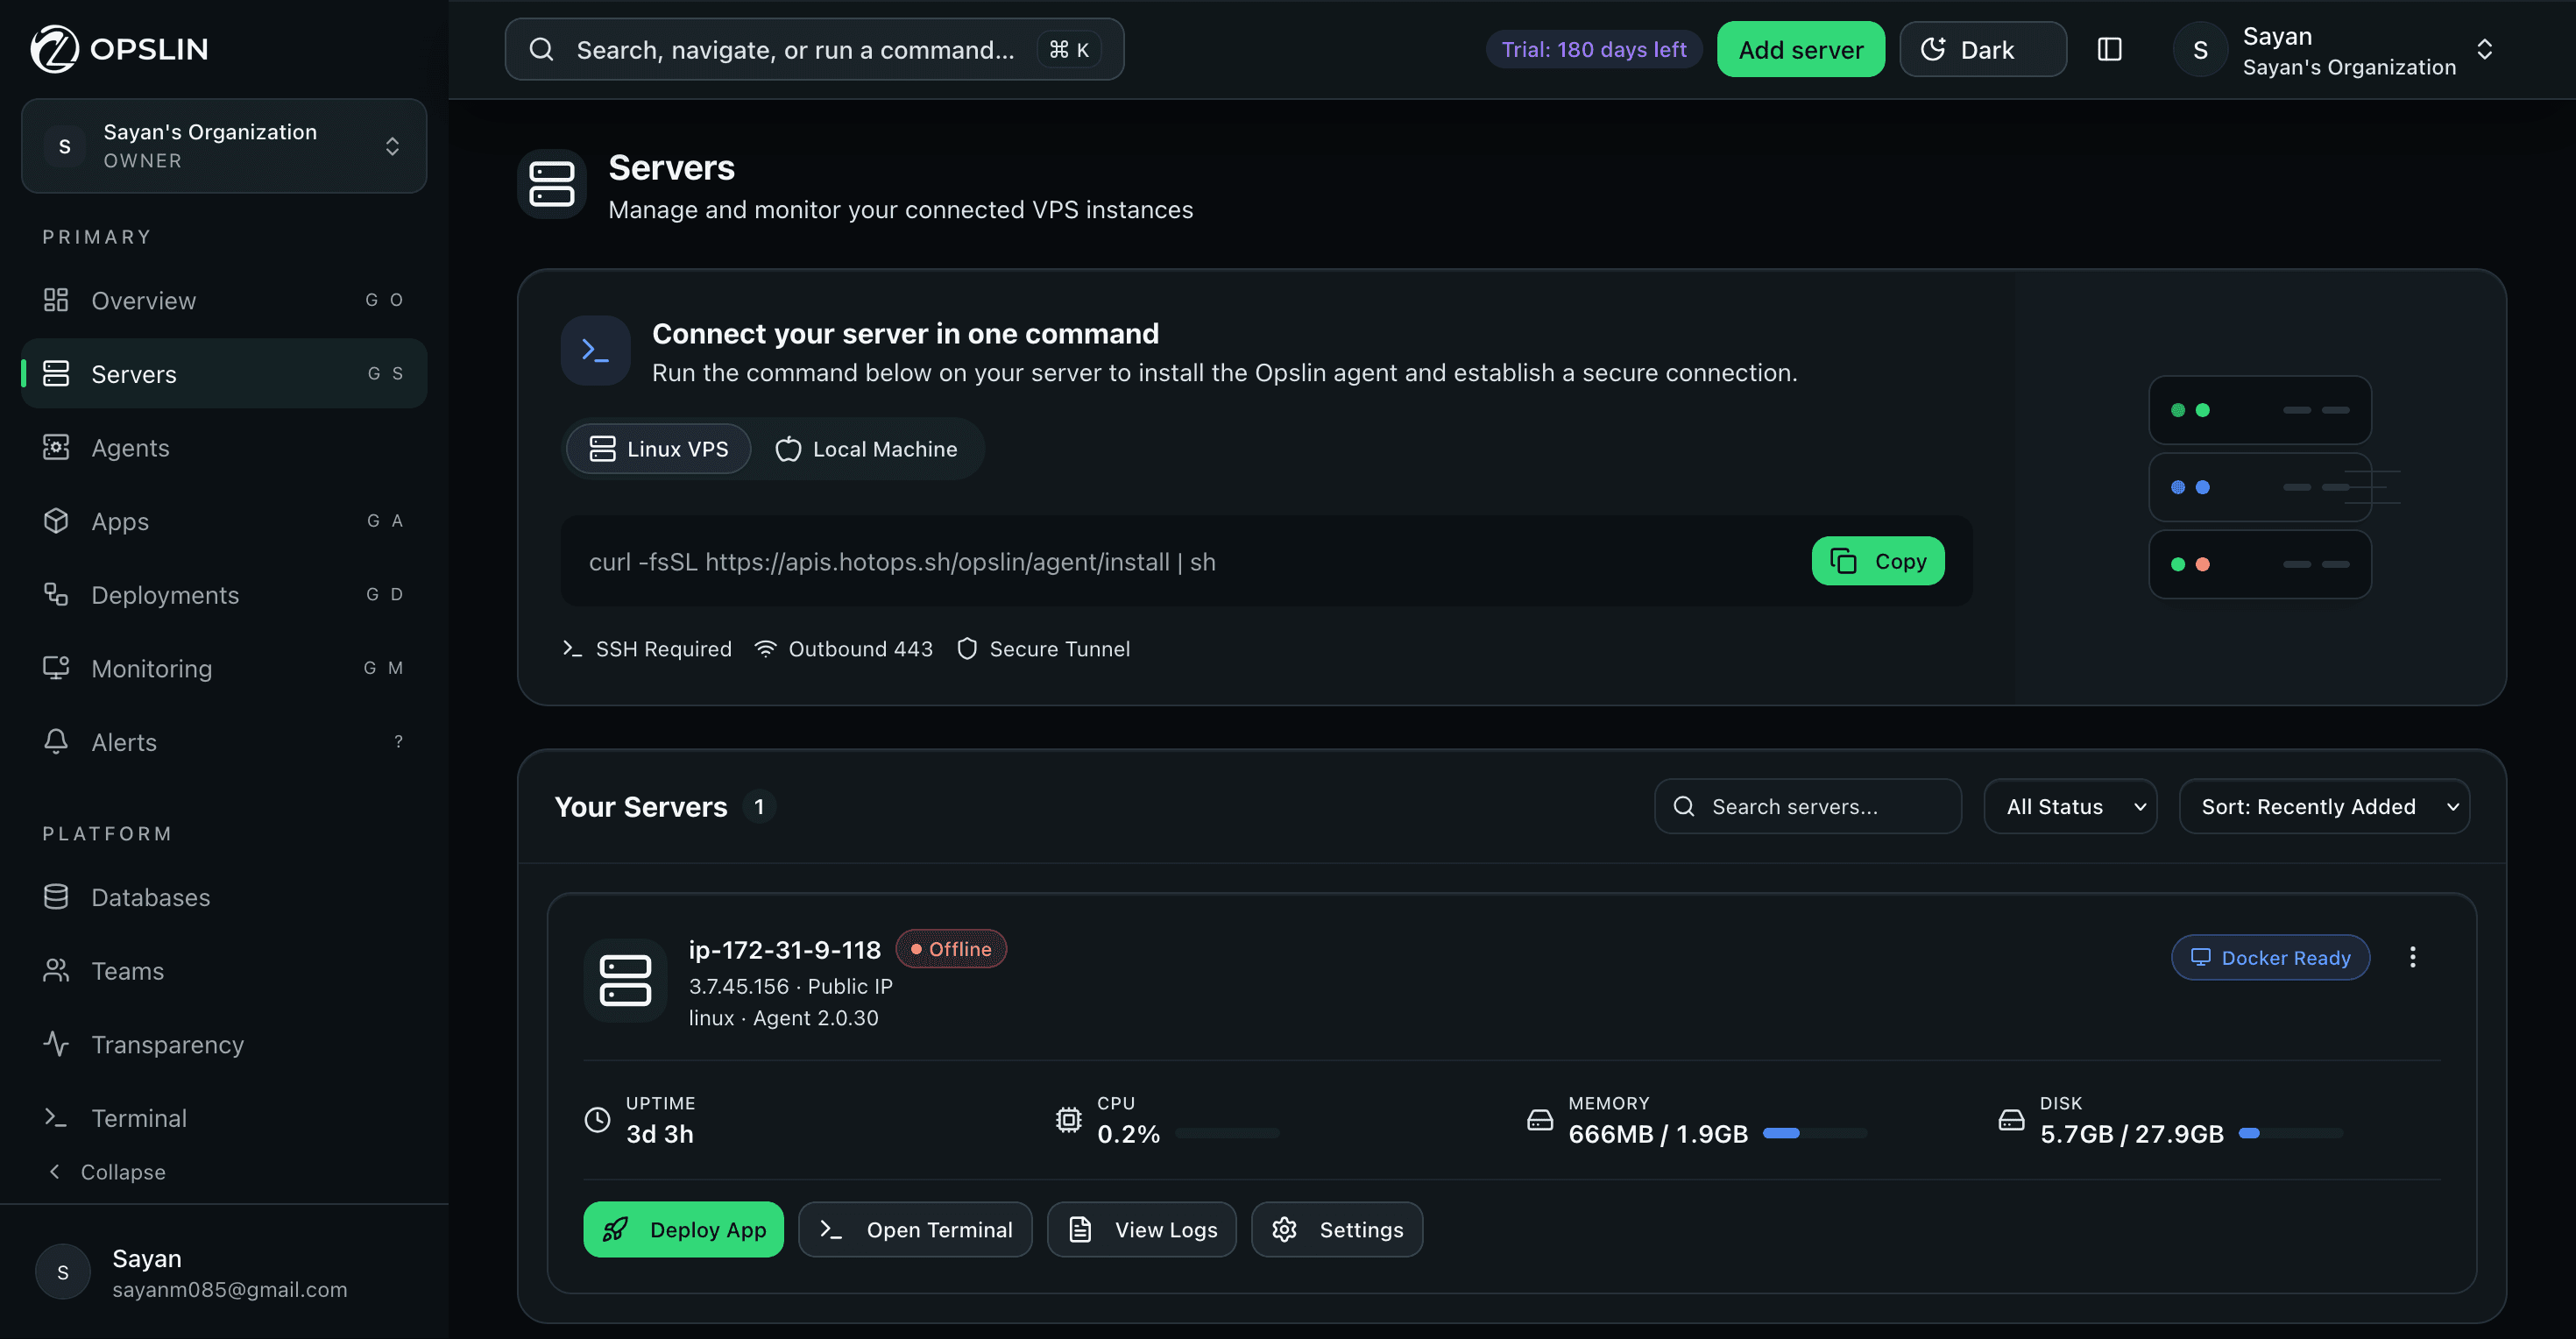Viewport: 2576px width, 1339px height.
Task: Click the Trial: 180 days left badge
Action: pyautogui.click(x=1594, y=49)
